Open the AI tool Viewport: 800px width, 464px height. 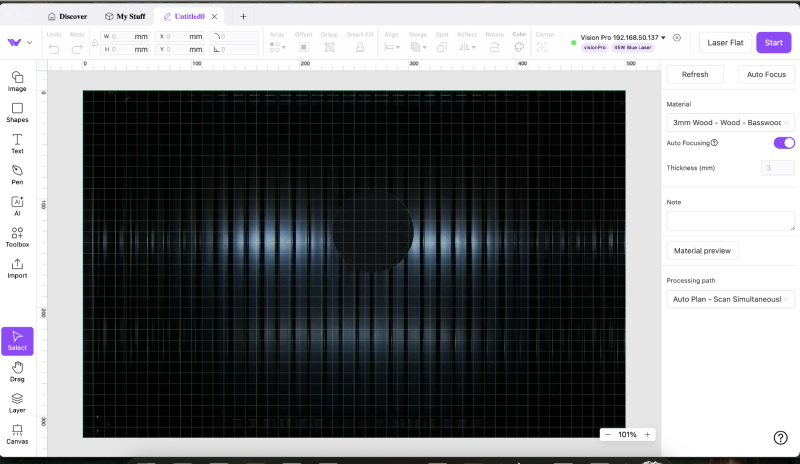[17, 206]
